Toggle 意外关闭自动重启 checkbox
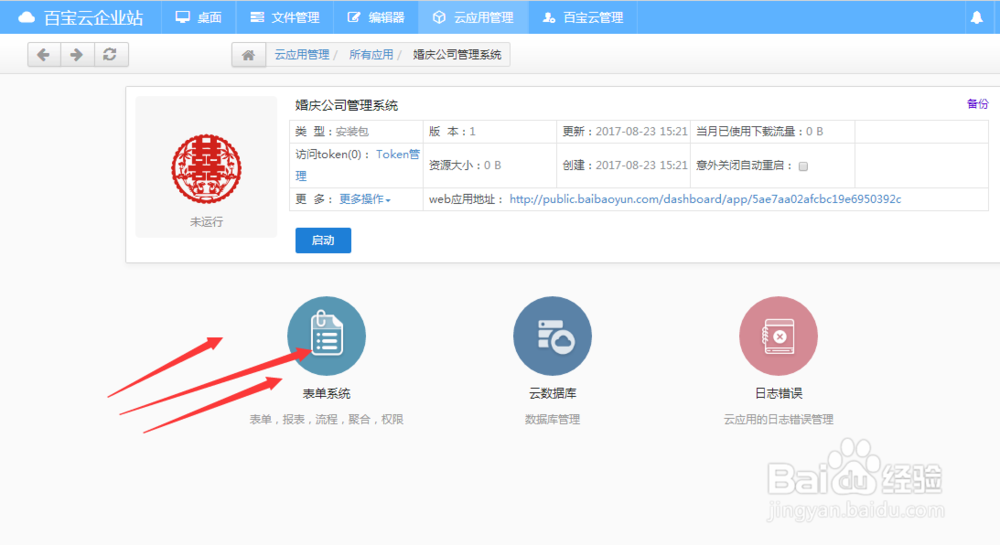The height and width of the screenshot is (545, 1000). [804, 166]
